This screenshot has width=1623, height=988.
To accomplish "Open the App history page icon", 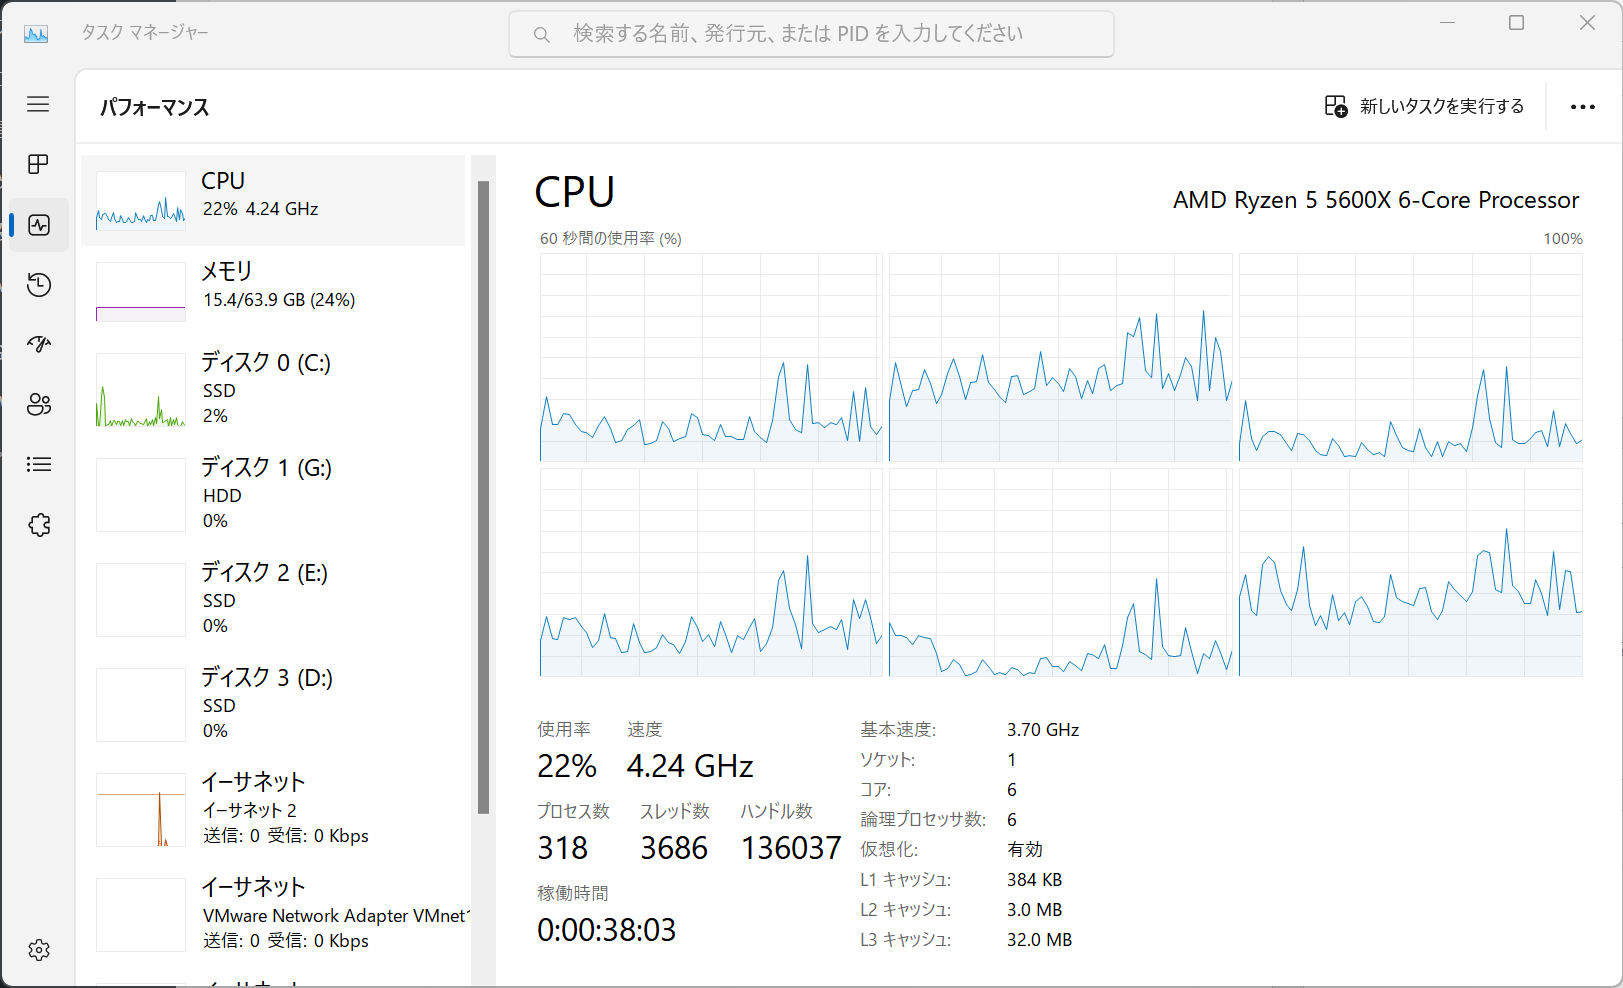I will [39, 285].
